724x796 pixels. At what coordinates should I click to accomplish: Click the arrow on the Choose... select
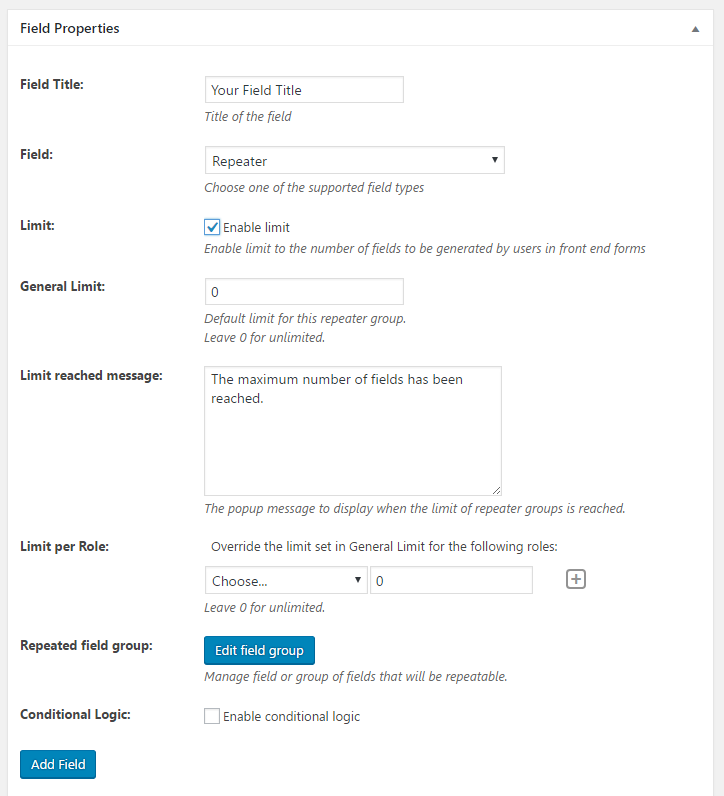tap(358, 580)
